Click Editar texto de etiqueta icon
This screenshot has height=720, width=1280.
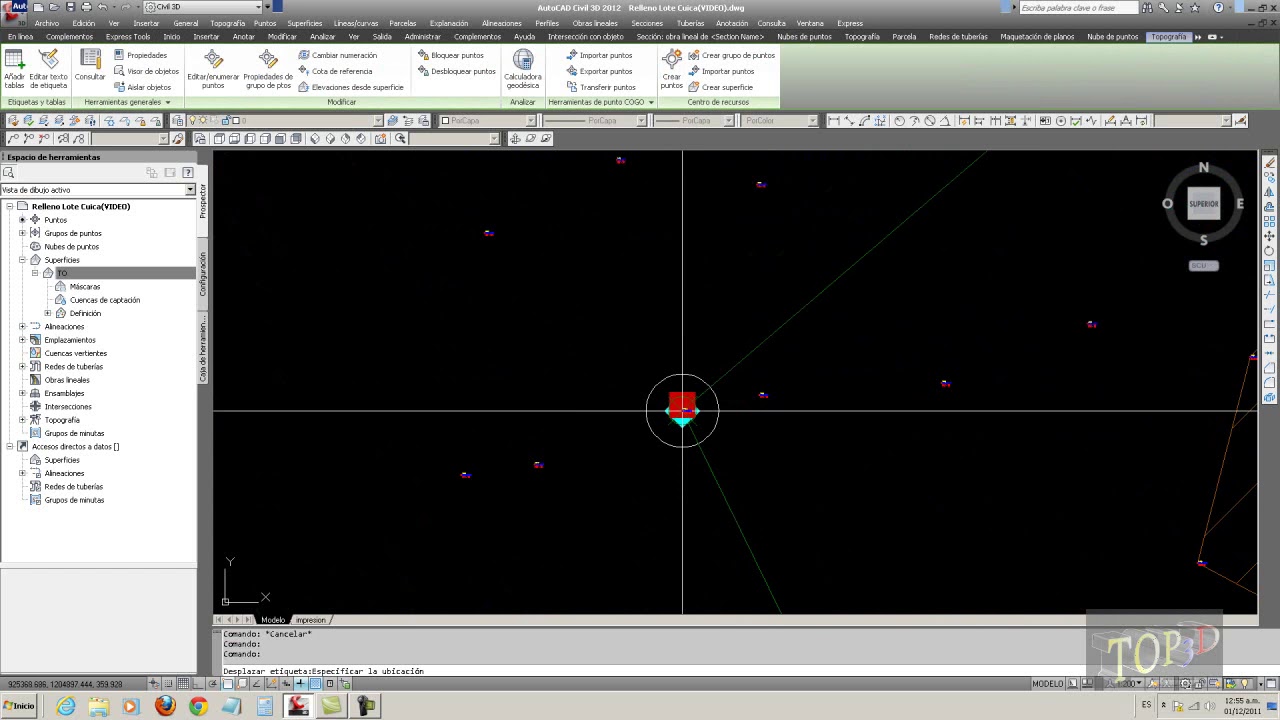[48, 69]
